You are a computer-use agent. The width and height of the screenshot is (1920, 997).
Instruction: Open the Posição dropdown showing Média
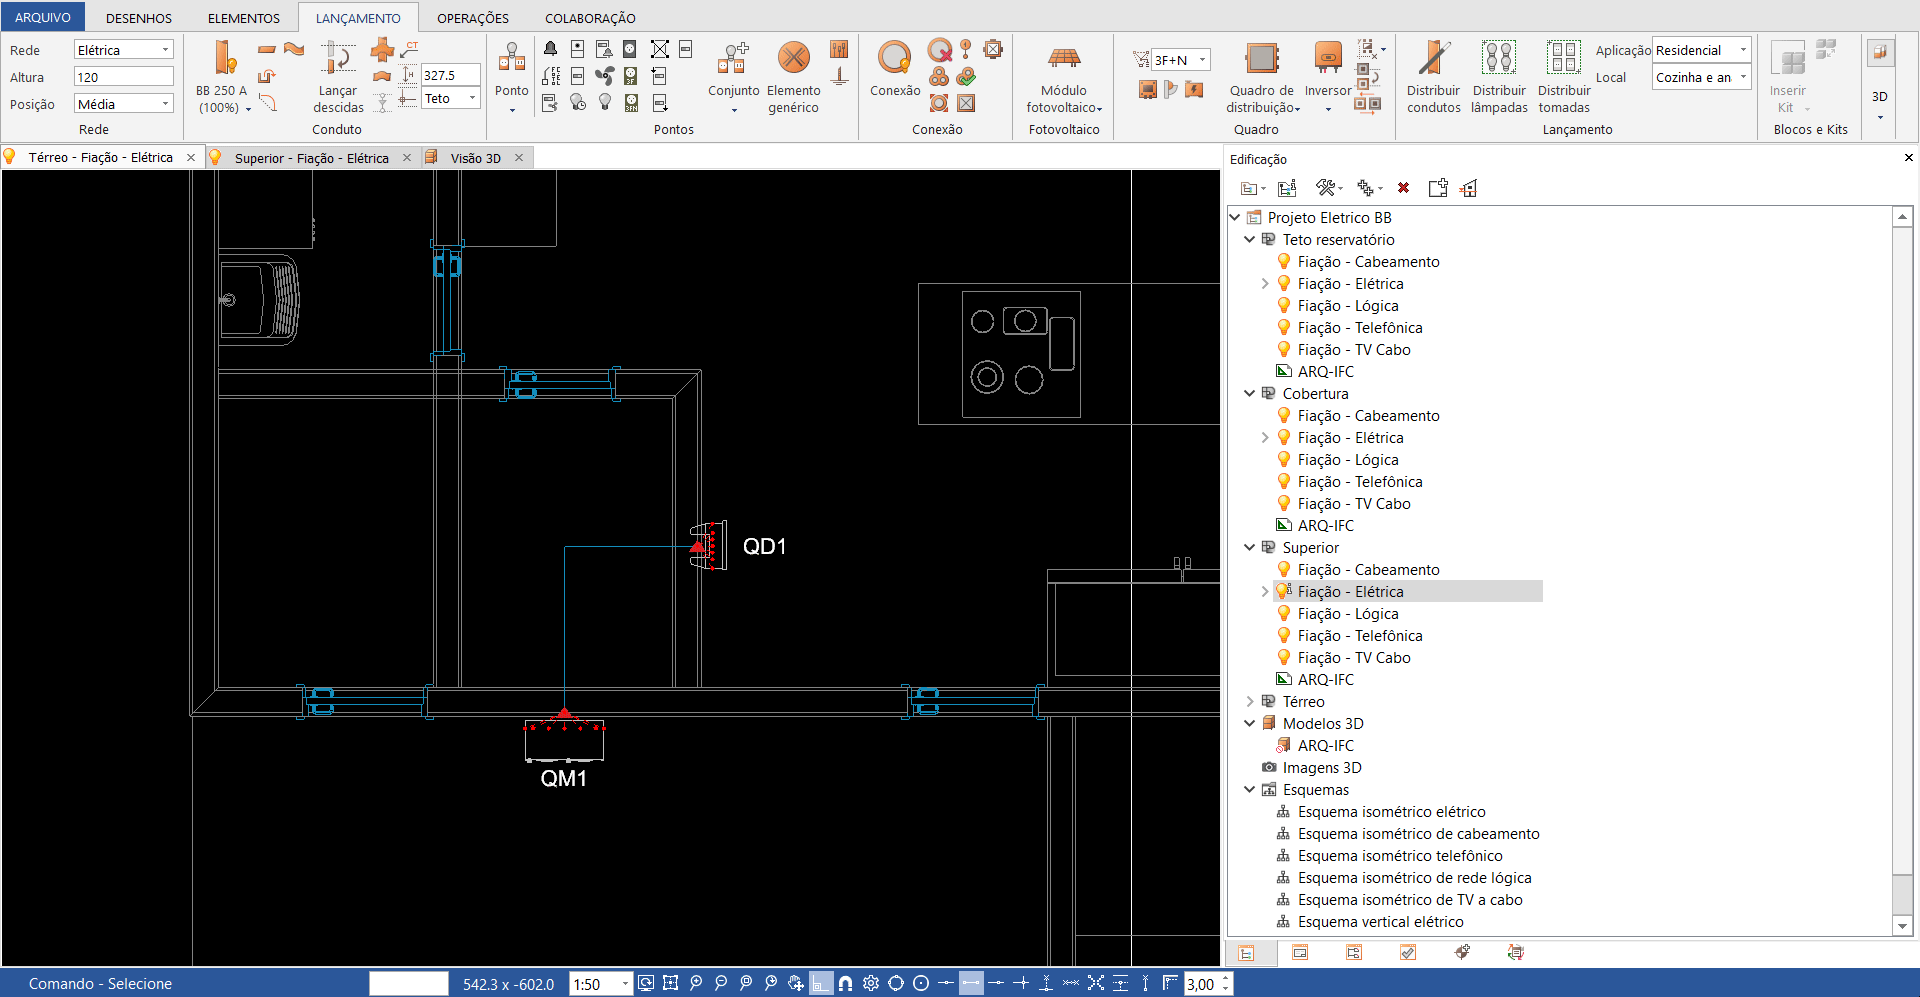pyautogui.click(x=124, y=104)
